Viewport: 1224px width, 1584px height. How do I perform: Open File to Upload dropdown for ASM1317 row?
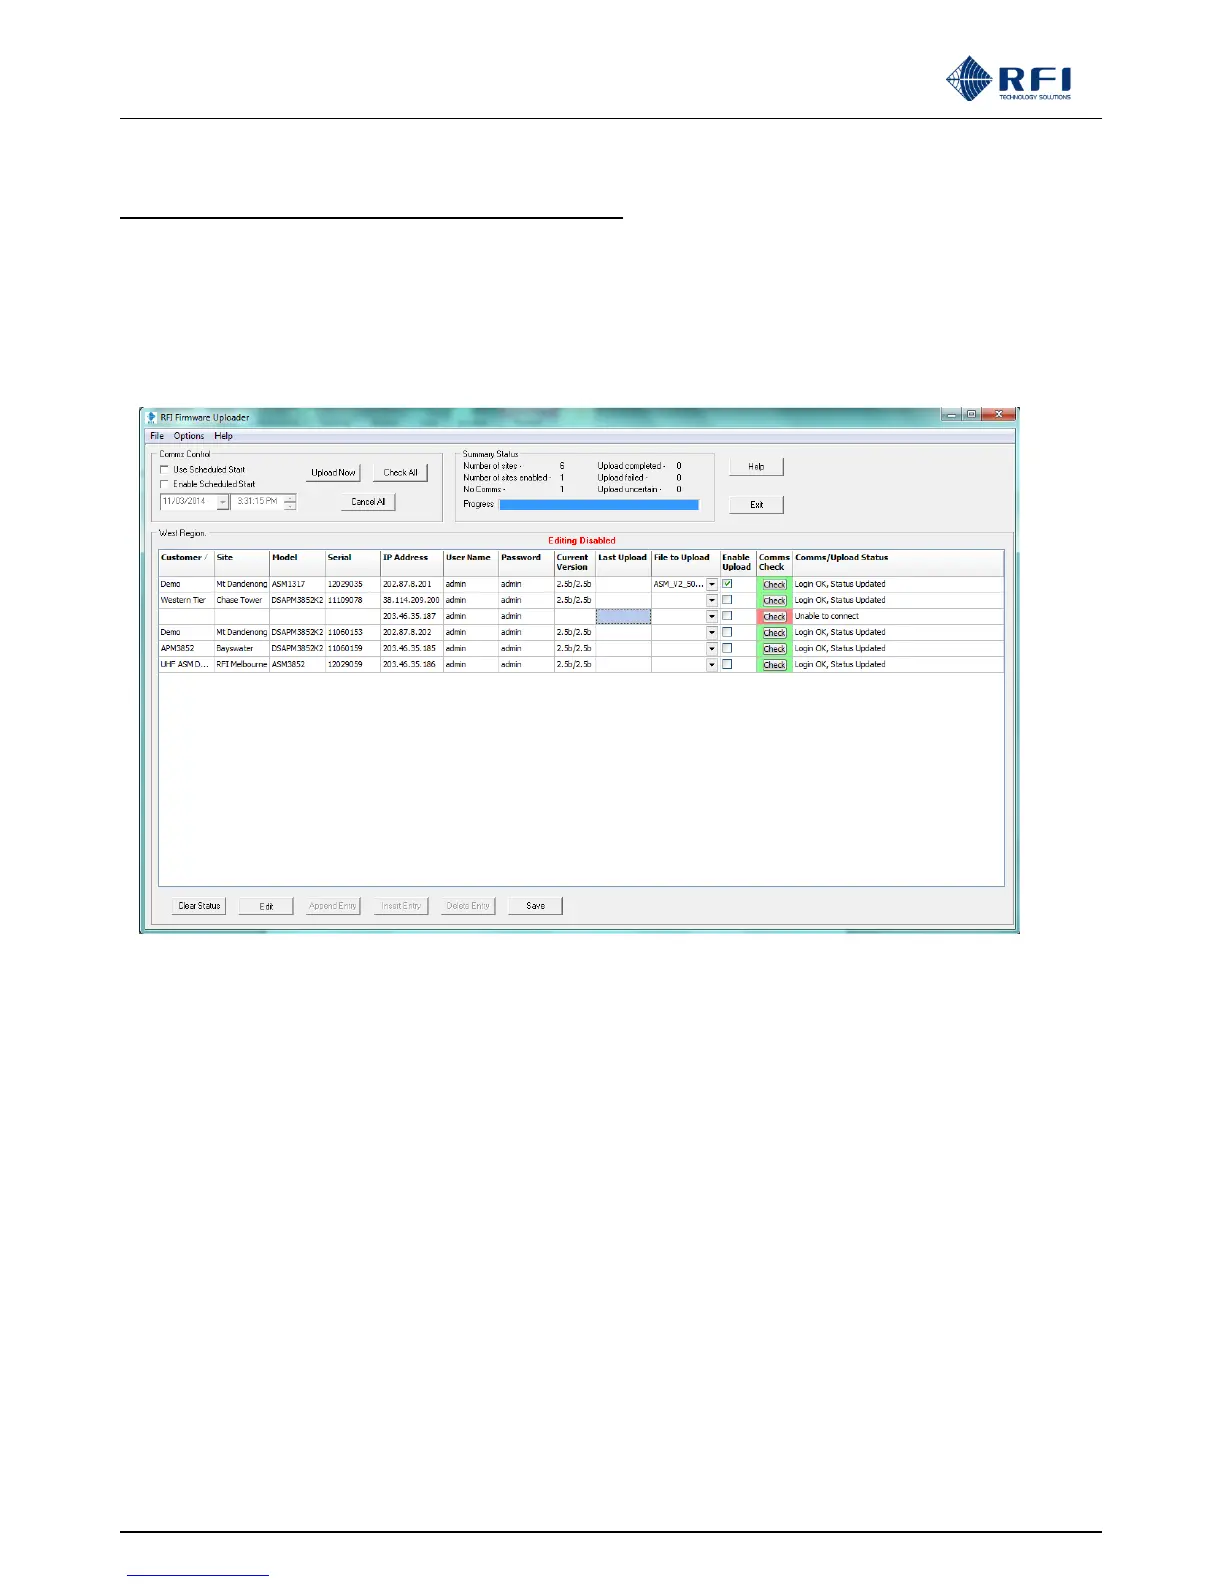click(712, 584)
